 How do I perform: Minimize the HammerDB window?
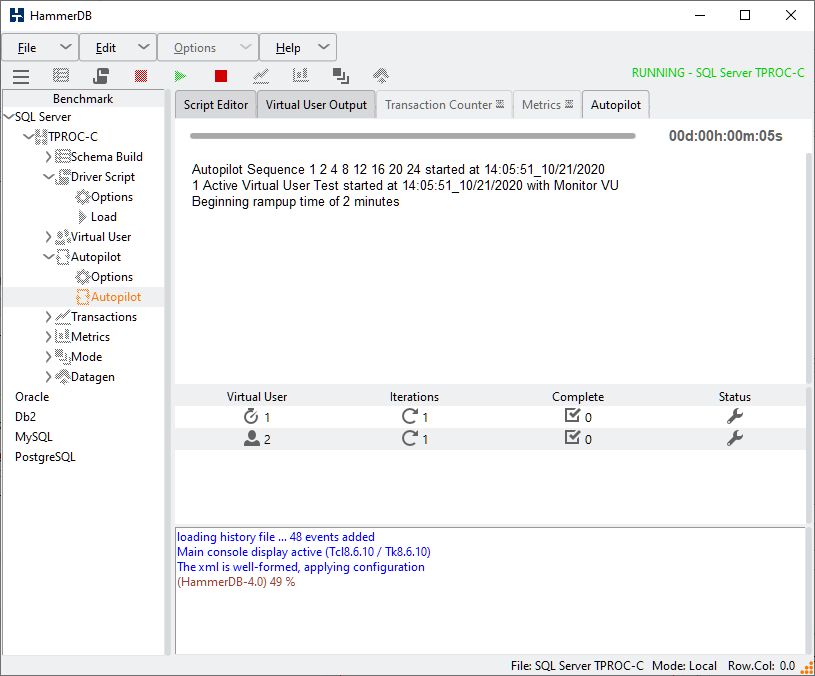[700, 15]
